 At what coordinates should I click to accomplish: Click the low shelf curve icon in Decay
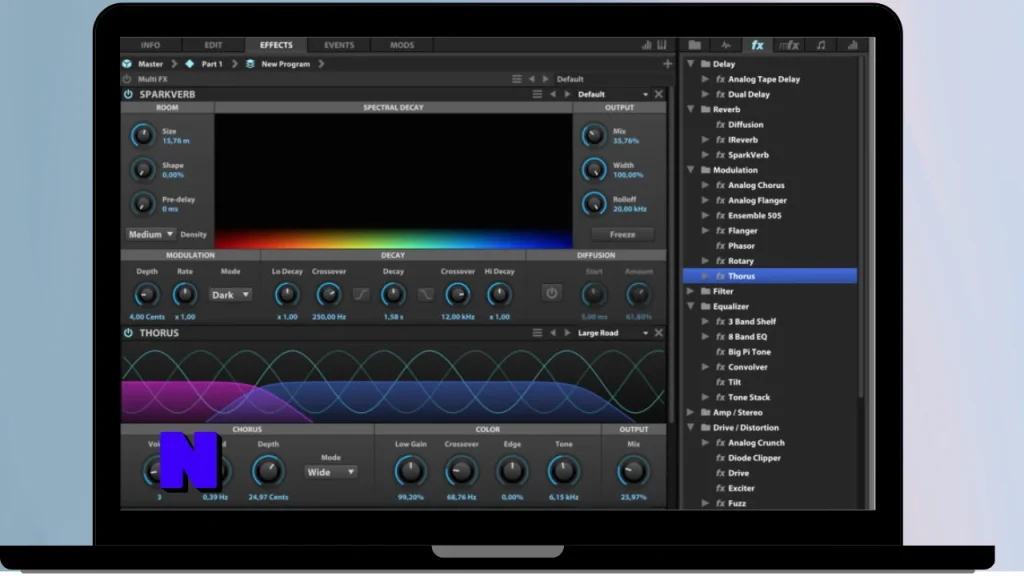point(360,295)
